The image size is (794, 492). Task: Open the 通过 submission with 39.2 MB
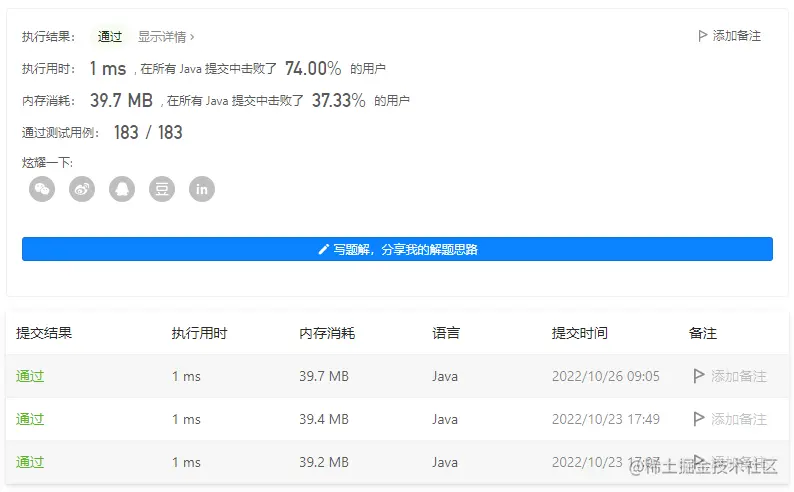coord(30,462)
